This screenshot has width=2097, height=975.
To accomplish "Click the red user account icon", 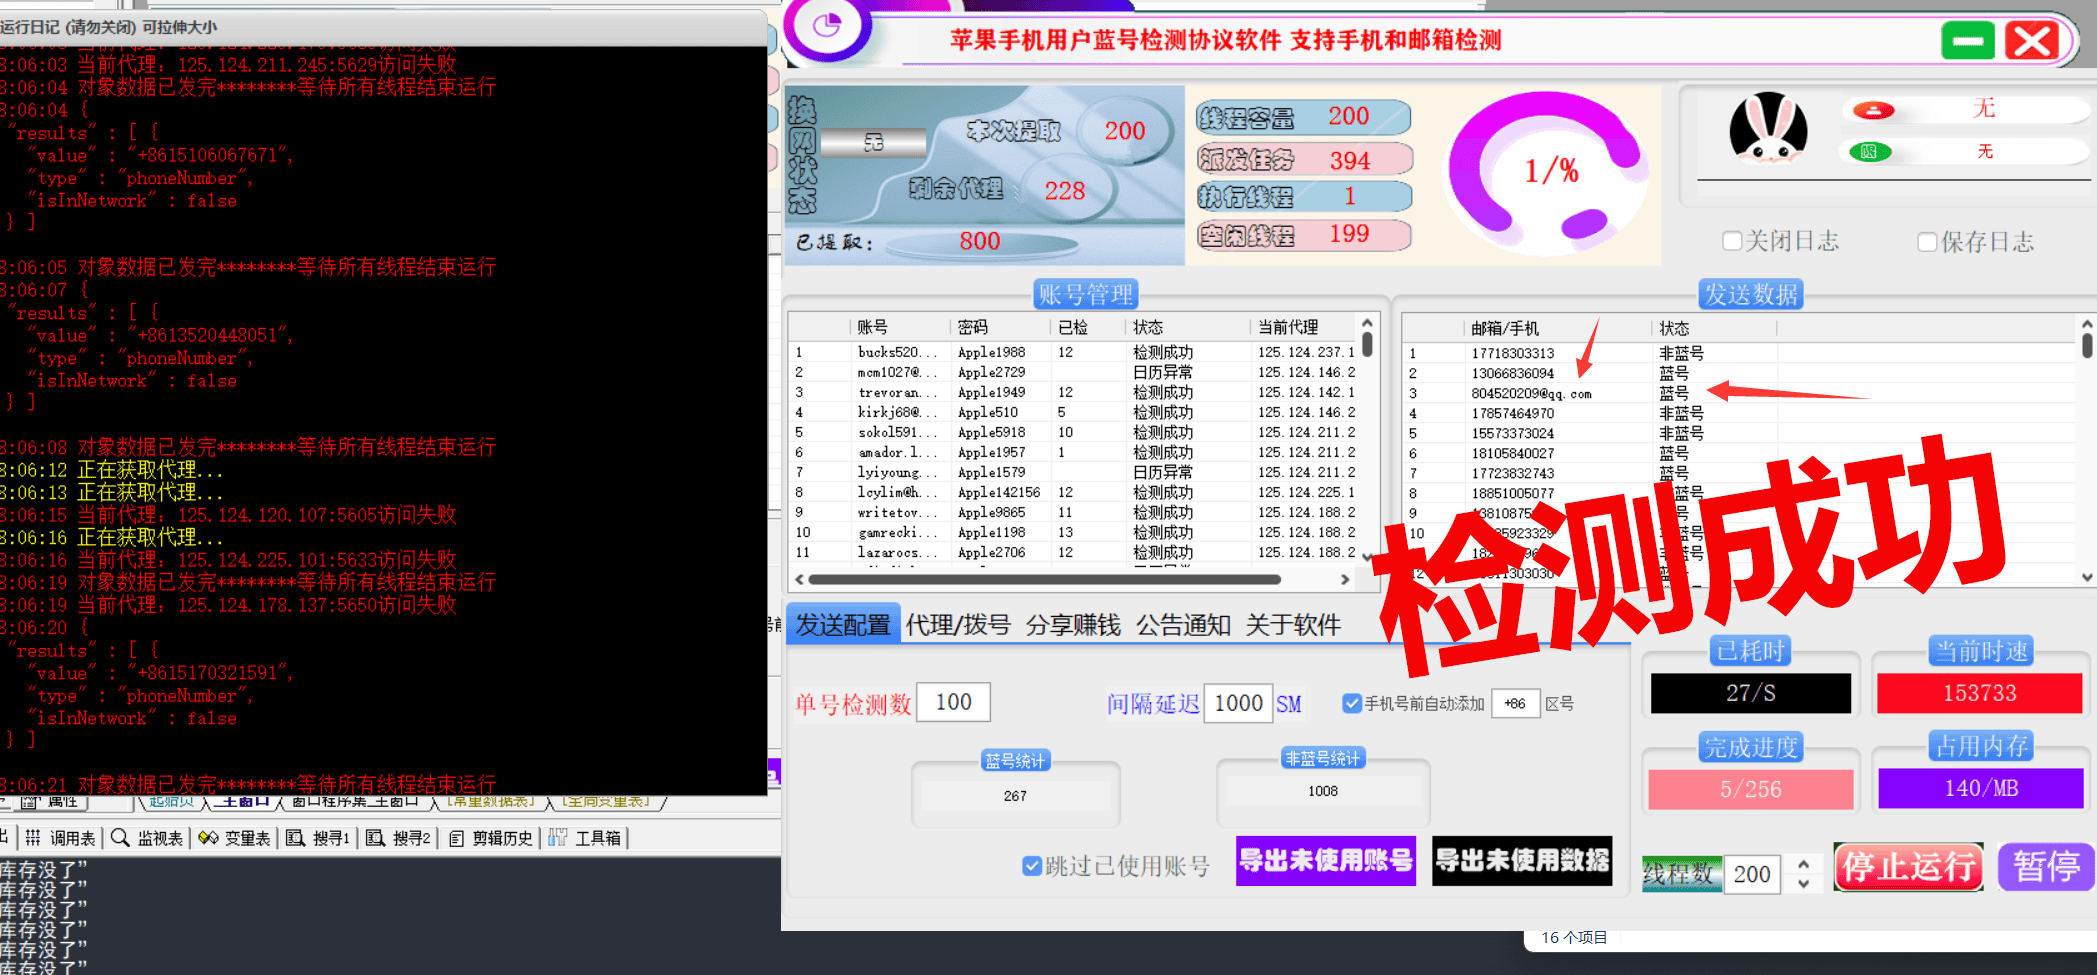I will 1873,110.
